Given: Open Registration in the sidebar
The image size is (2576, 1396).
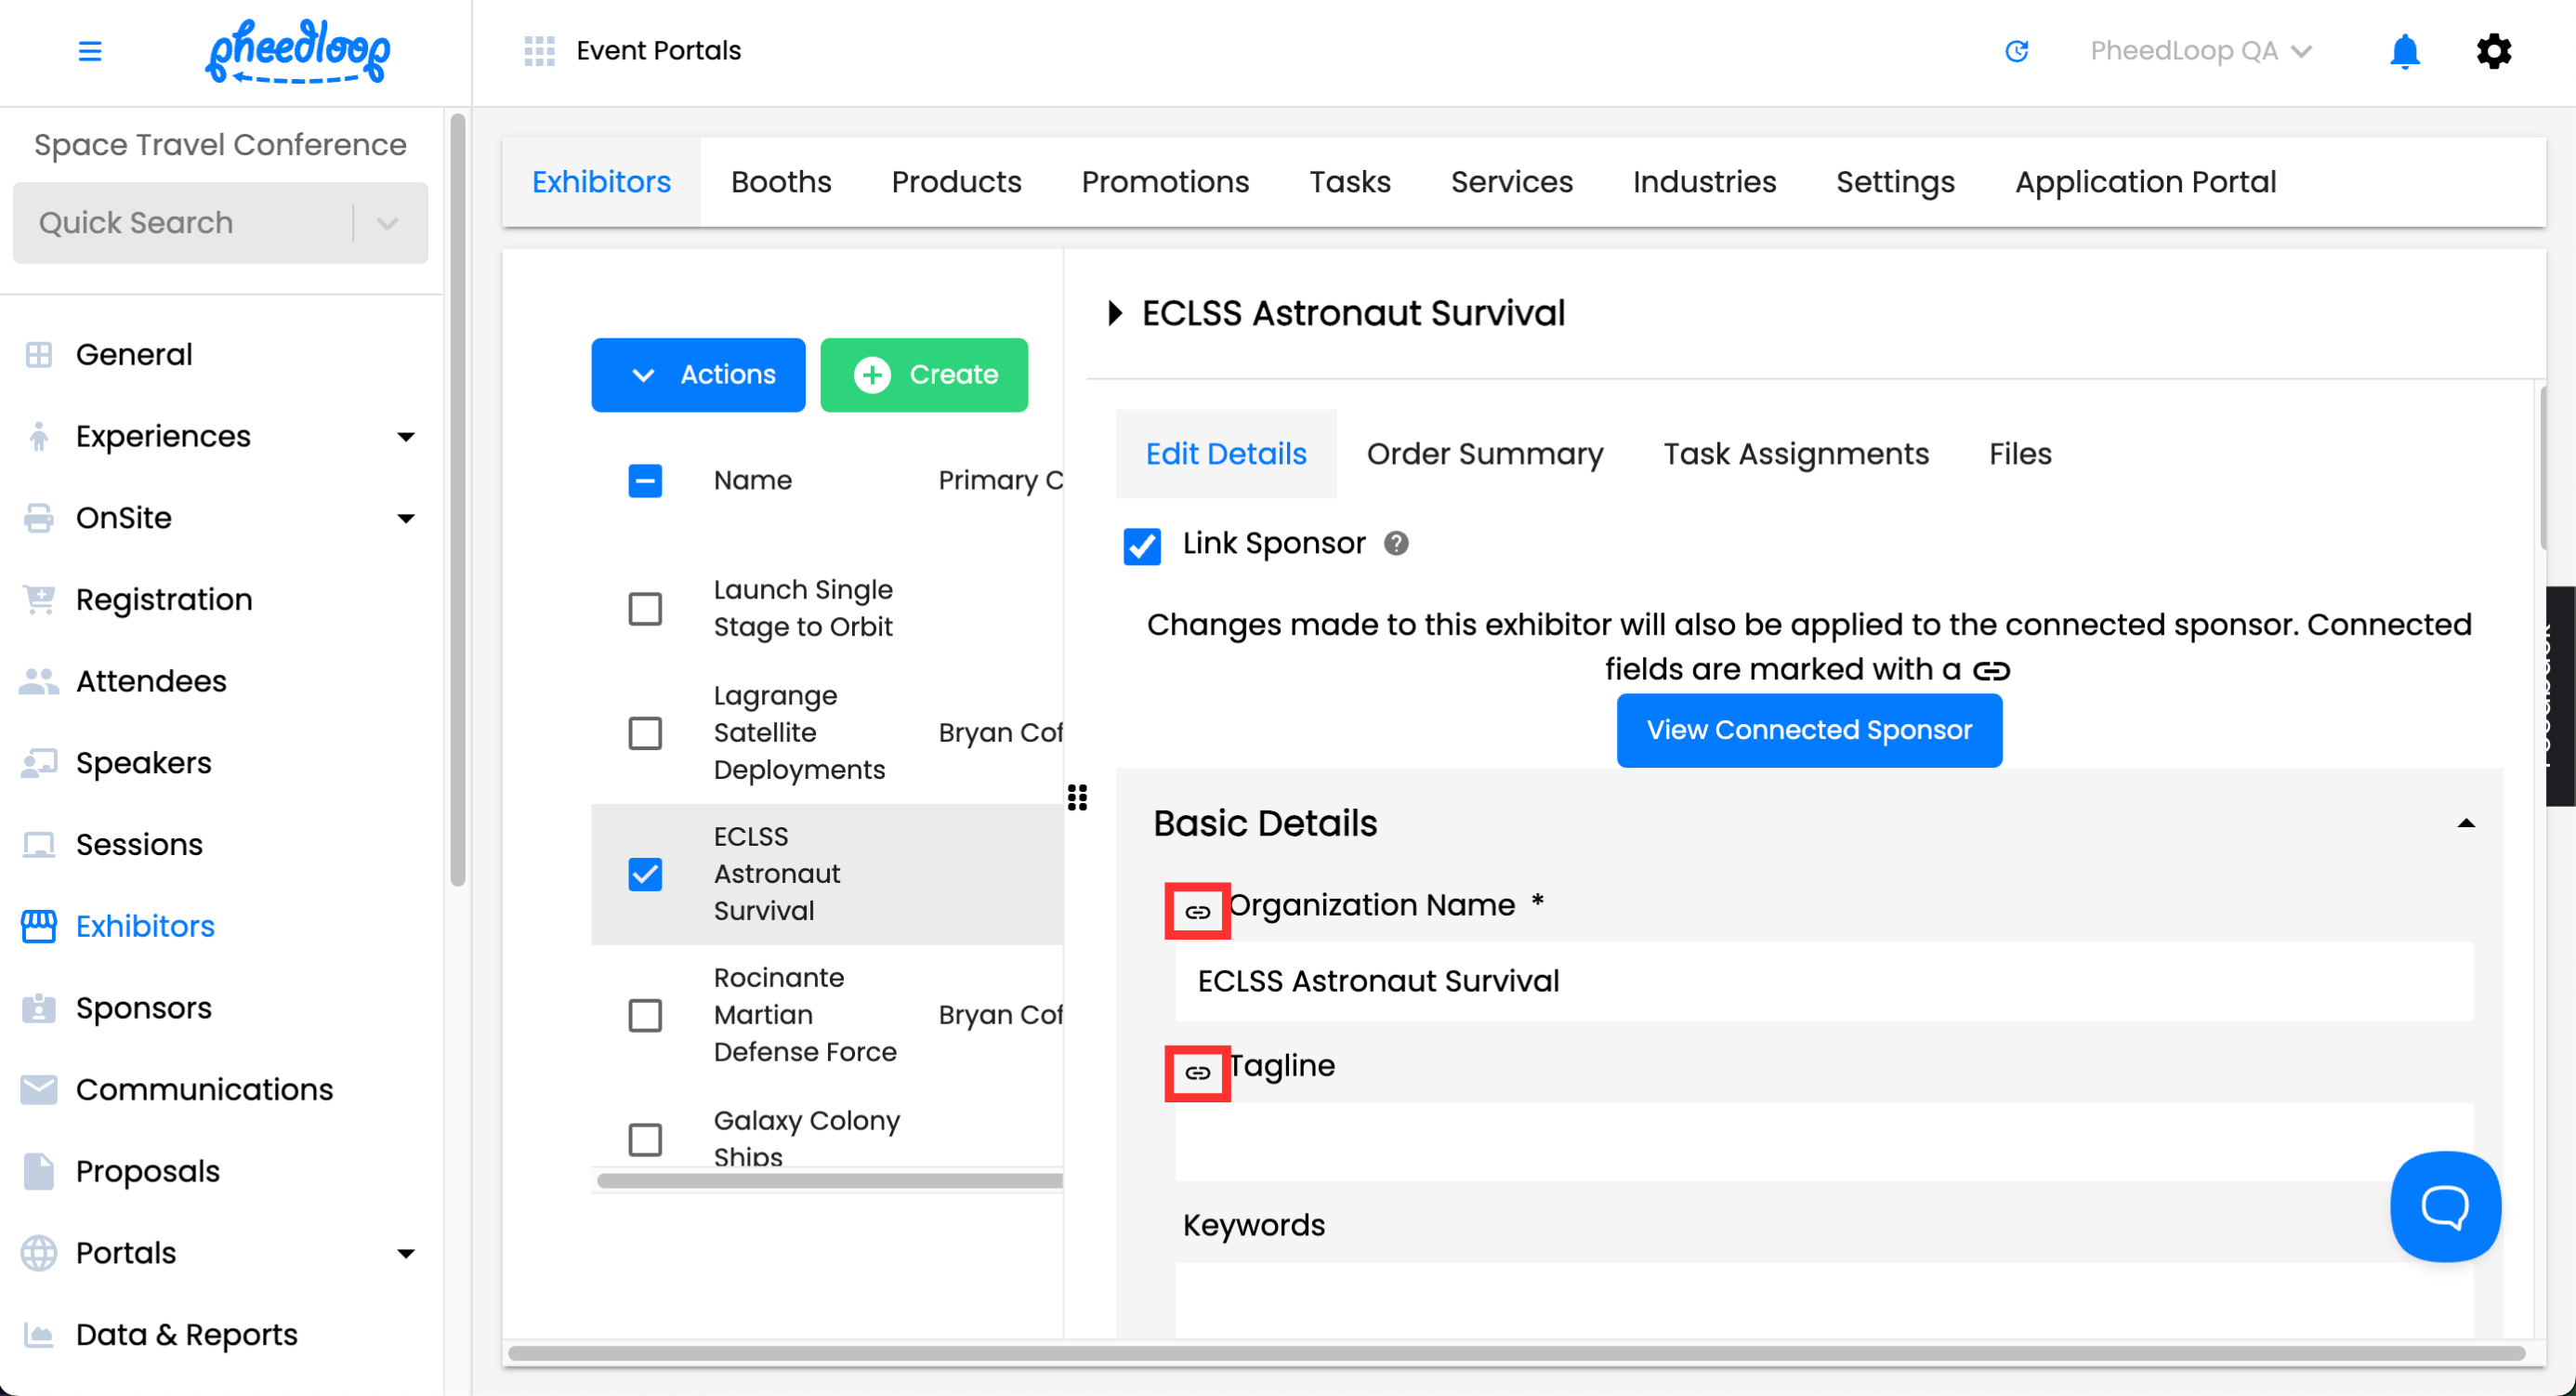Looking at the screenshot, I should pyautogui.click(x=164, y=599).
